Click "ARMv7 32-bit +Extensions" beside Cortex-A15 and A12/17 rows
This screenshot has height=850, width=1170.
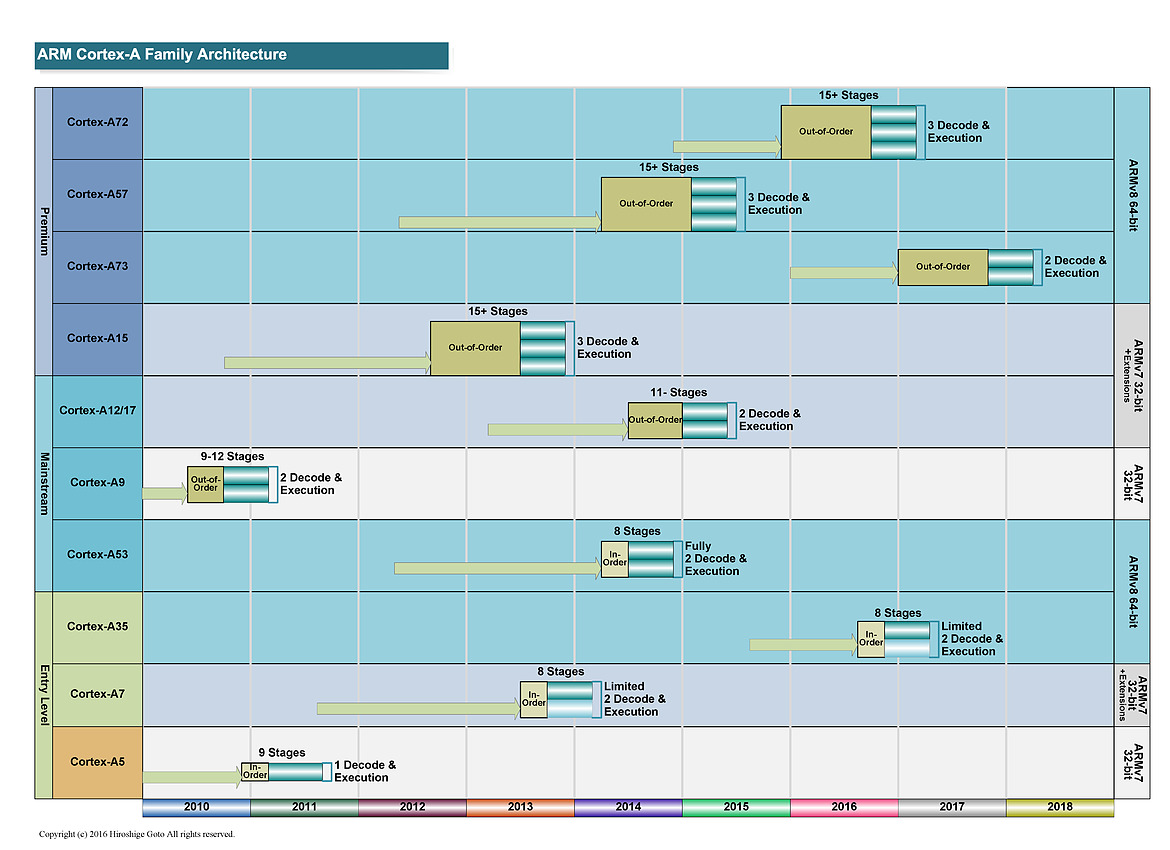pyautogui.click(x=1132, y=375)
